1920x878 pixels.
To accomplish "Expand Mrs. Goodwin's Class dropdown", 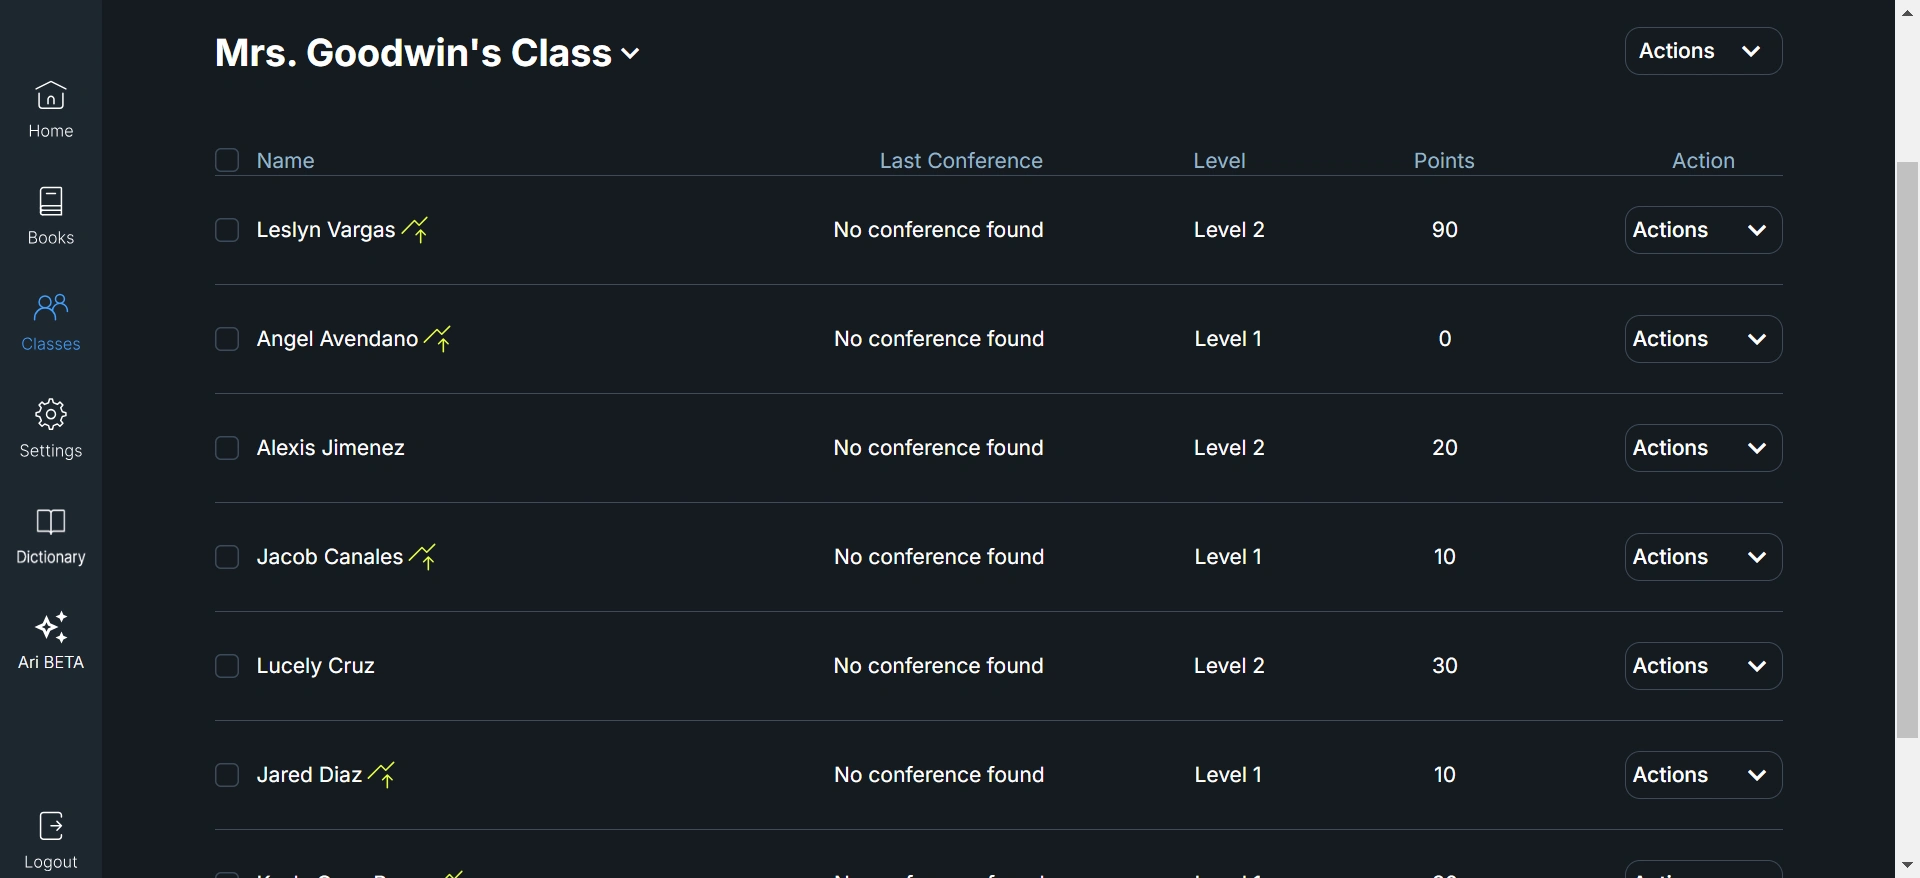I will 630,54.
